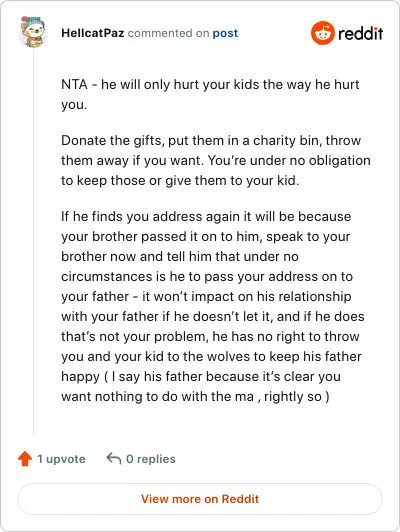The width and height of the screenshot is (400, 532).
Task: Open HellcatPaz's avatar image
Action: click(x=33, y=32)
